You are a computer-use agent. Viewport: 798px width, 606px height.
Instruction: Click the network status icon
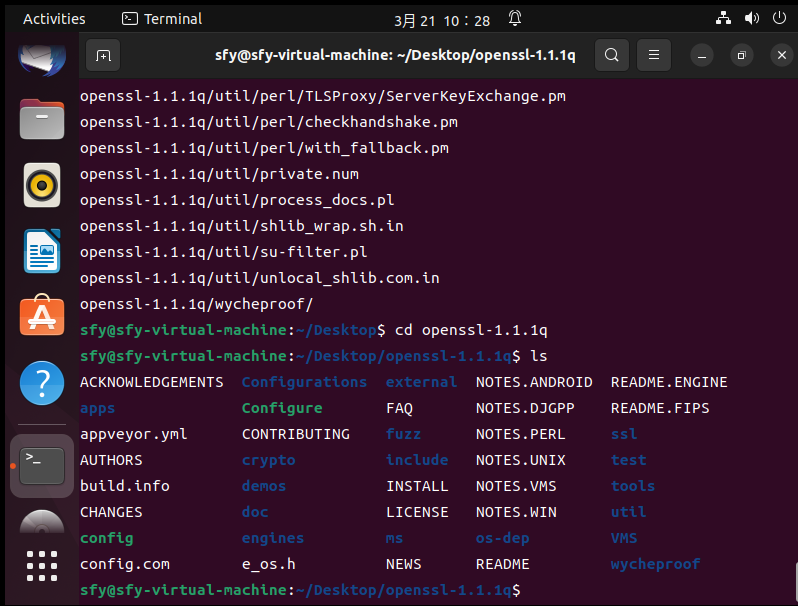click(x=723, y=18)
